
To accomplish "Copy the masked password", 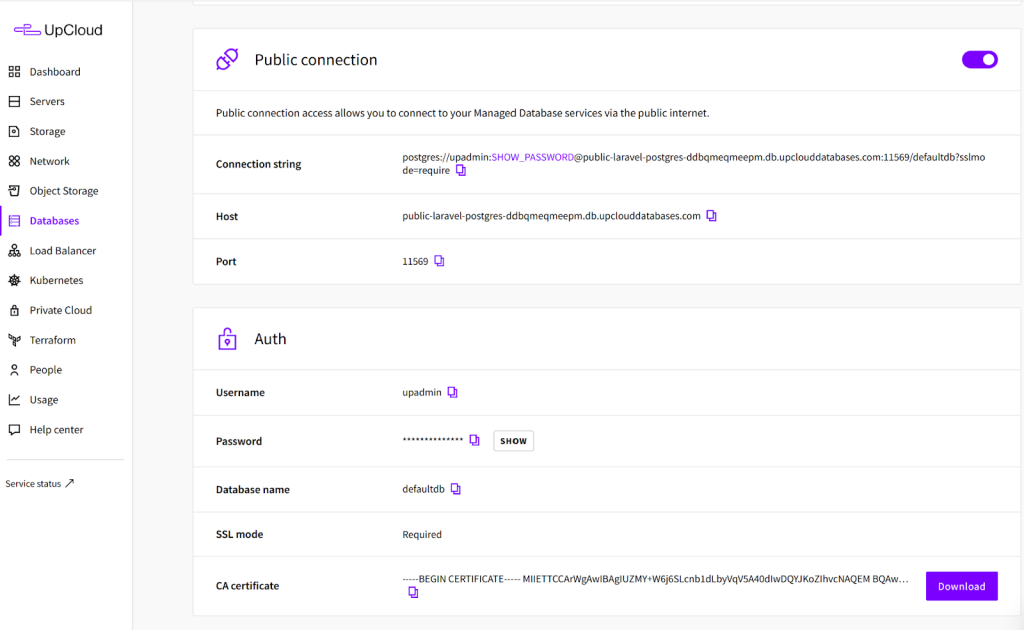I will click(x=475, y=441).
